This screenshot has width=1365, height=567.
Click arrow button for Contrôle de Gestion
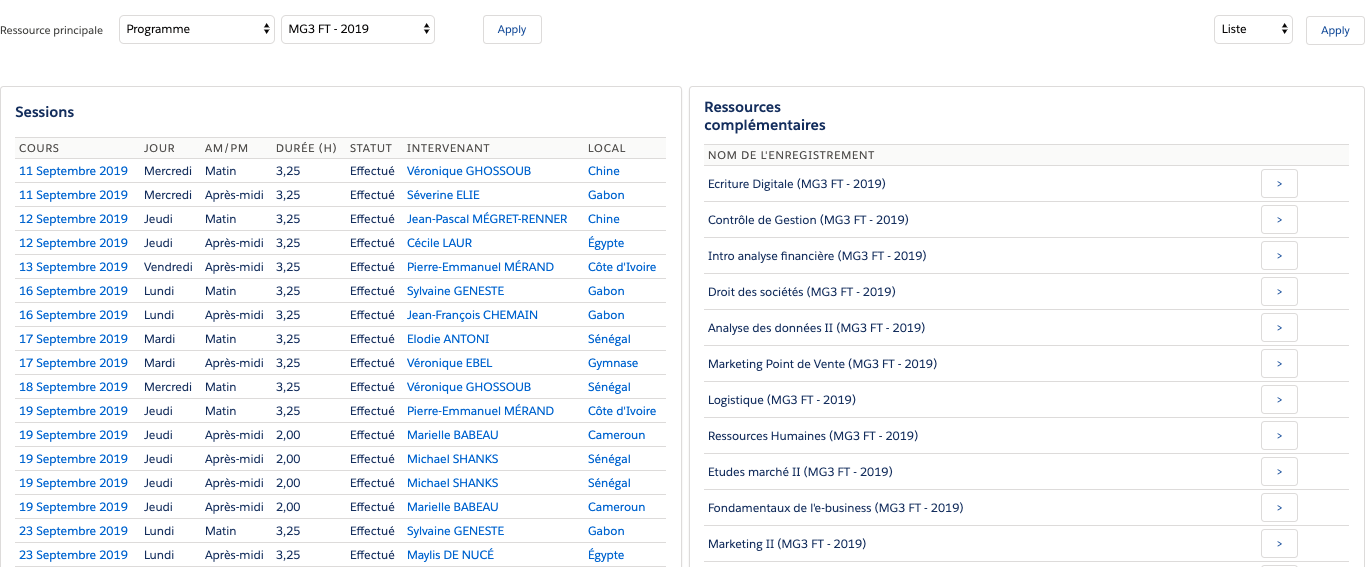[x=1279, y=220]
